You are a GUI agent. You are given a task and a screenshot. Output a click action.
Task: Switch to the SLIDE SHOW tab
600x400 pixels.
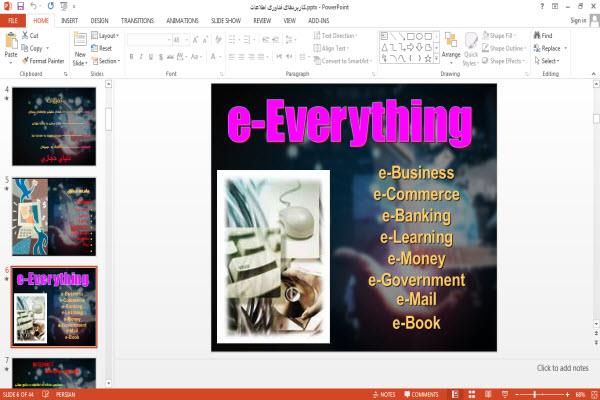click(x=226, y=21)
